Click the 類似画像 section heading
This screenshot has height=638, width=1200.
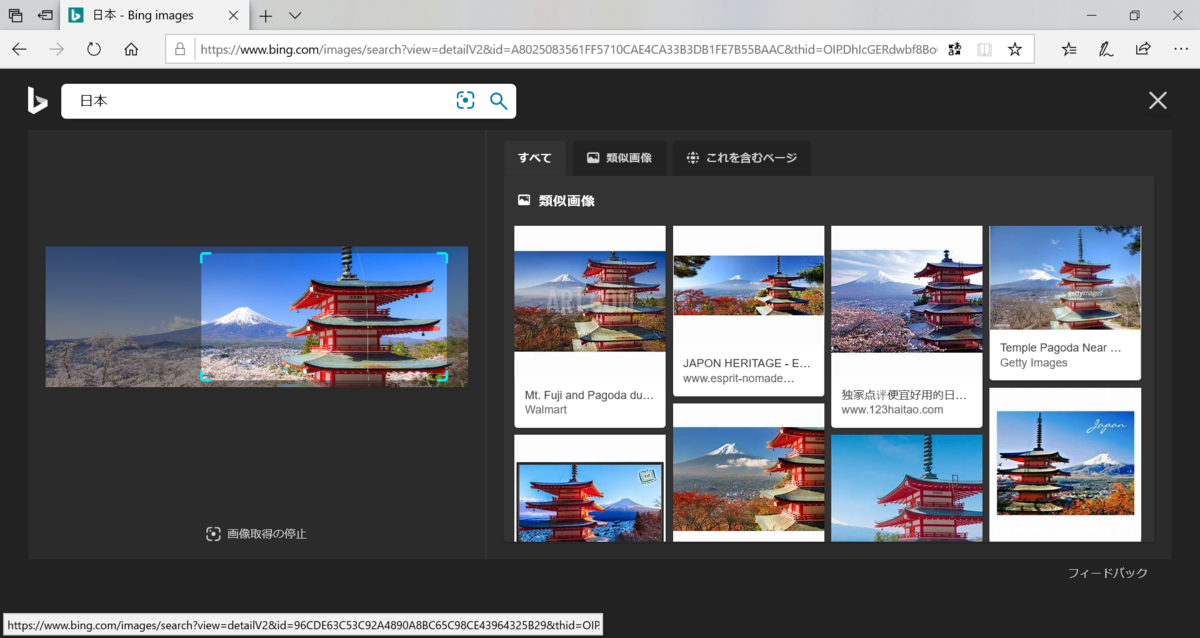(567, 201)
